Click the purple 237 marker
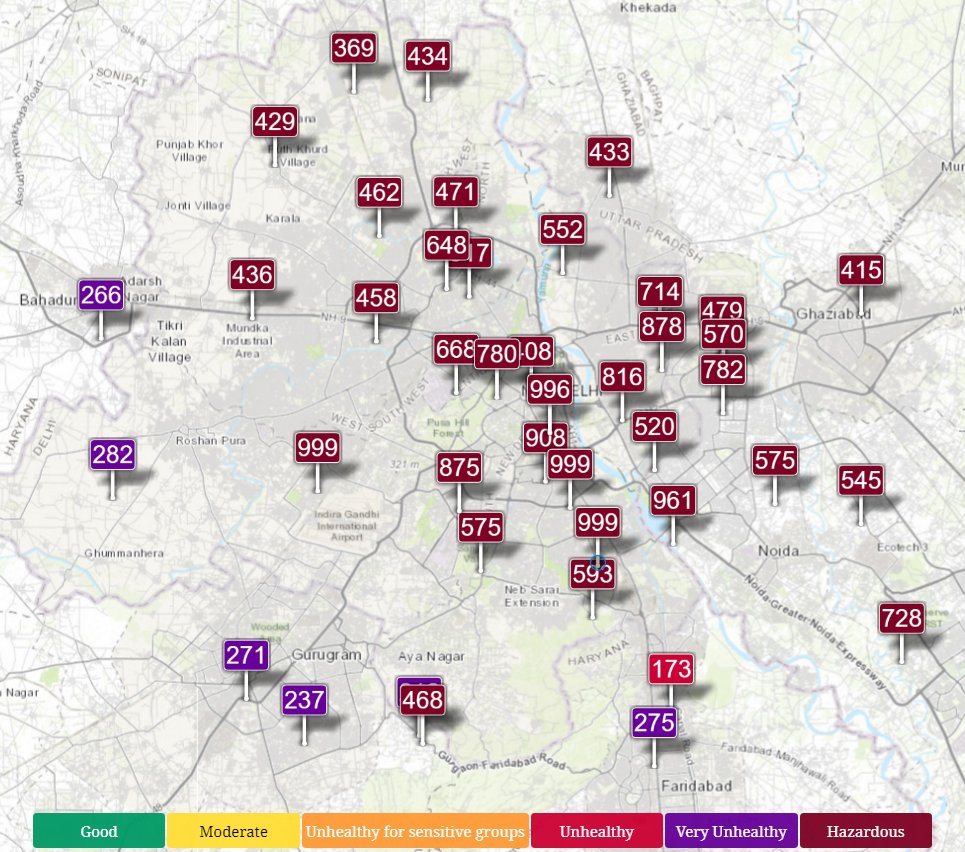This screenshot has width=965, height=852. (x=304, y=700)
